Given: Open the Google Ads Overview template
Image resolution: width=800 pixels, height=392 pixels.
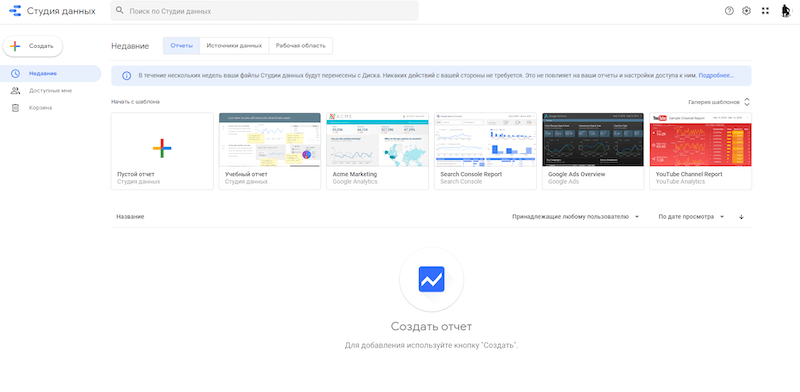Looking at the screenshot, I should pyautogui.click(x=593, y=151).
